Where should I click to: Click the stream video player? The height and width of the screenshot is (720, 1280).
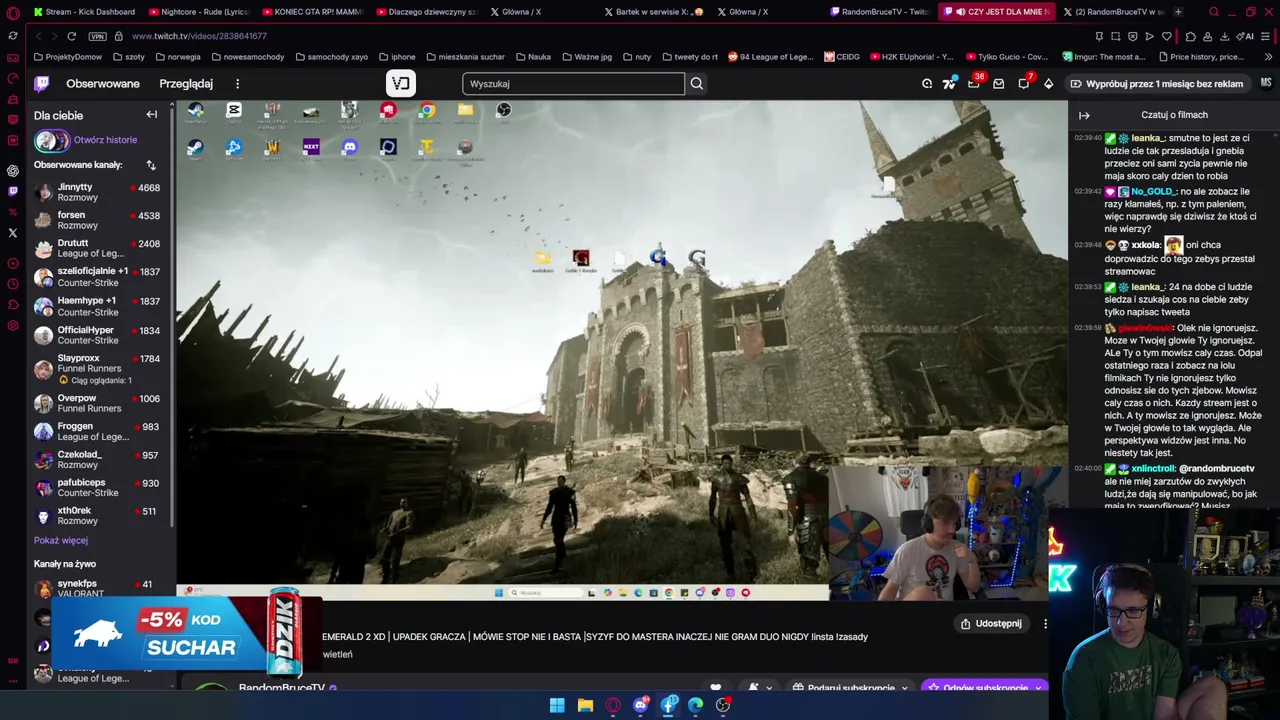tap(622, 350)
